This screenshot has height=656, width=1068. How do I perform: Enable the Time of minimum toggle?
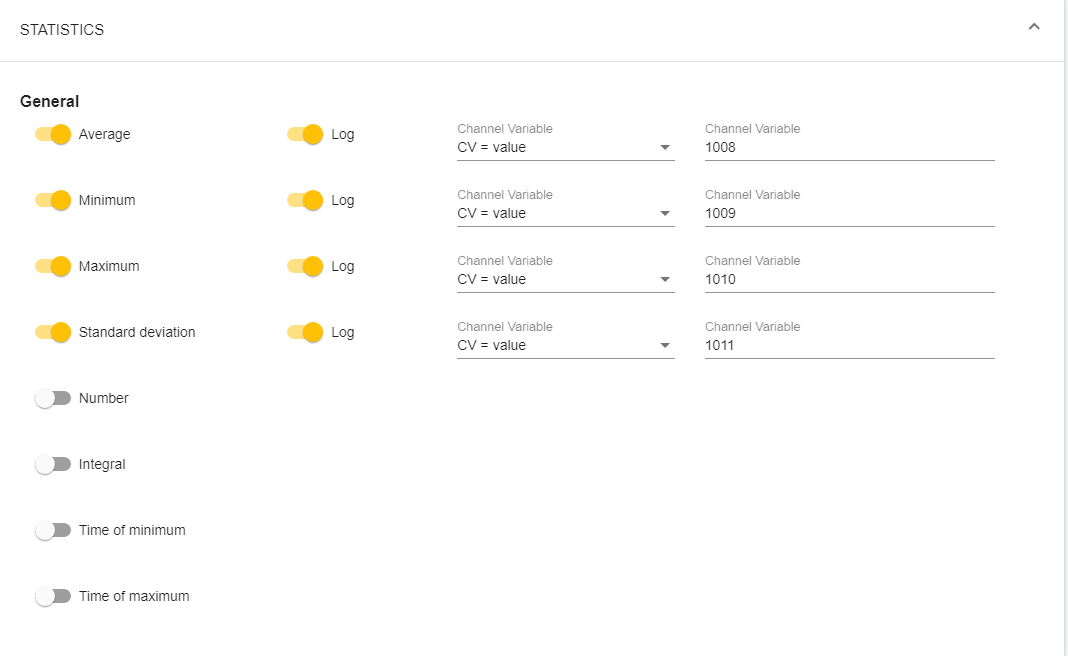click(53, 530)
